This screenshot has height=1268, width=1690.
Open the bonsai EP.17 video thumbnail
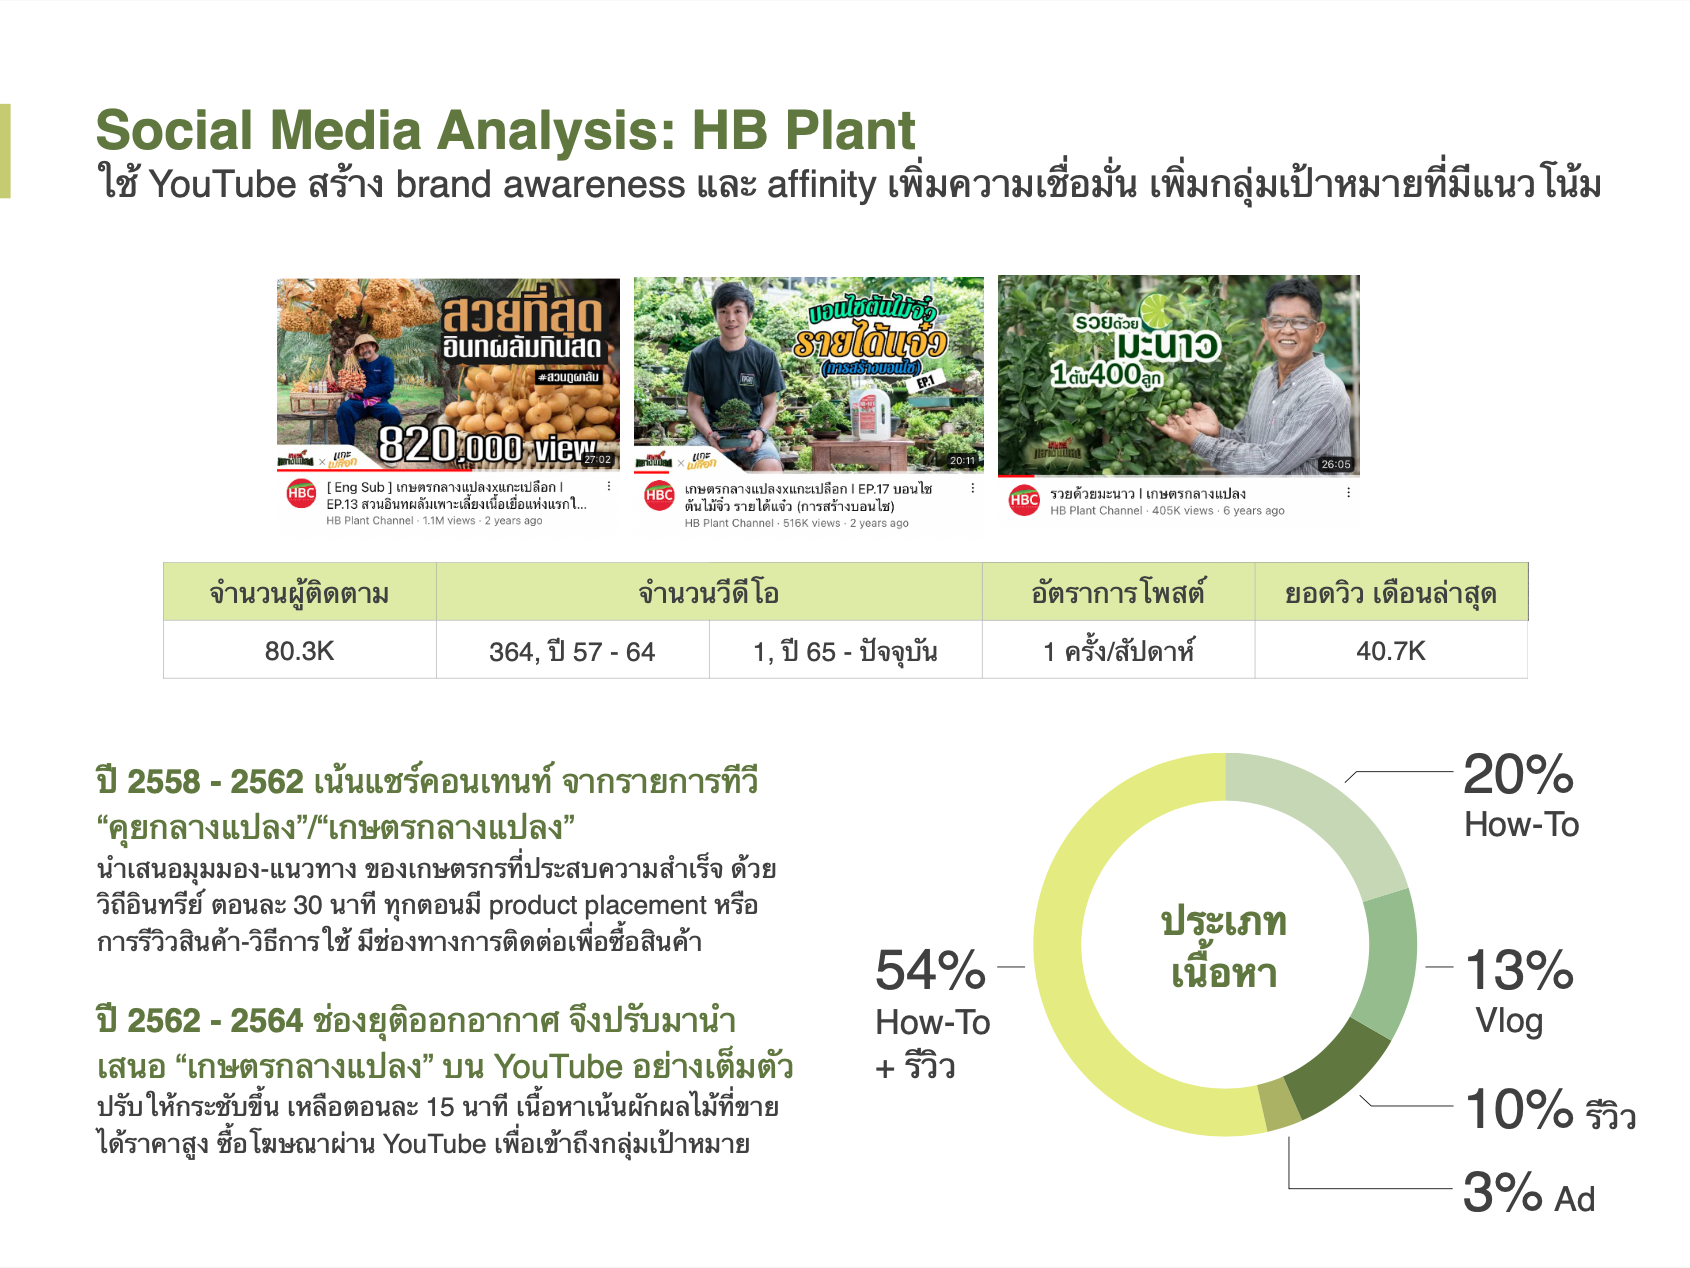click(x=808, y=374)
